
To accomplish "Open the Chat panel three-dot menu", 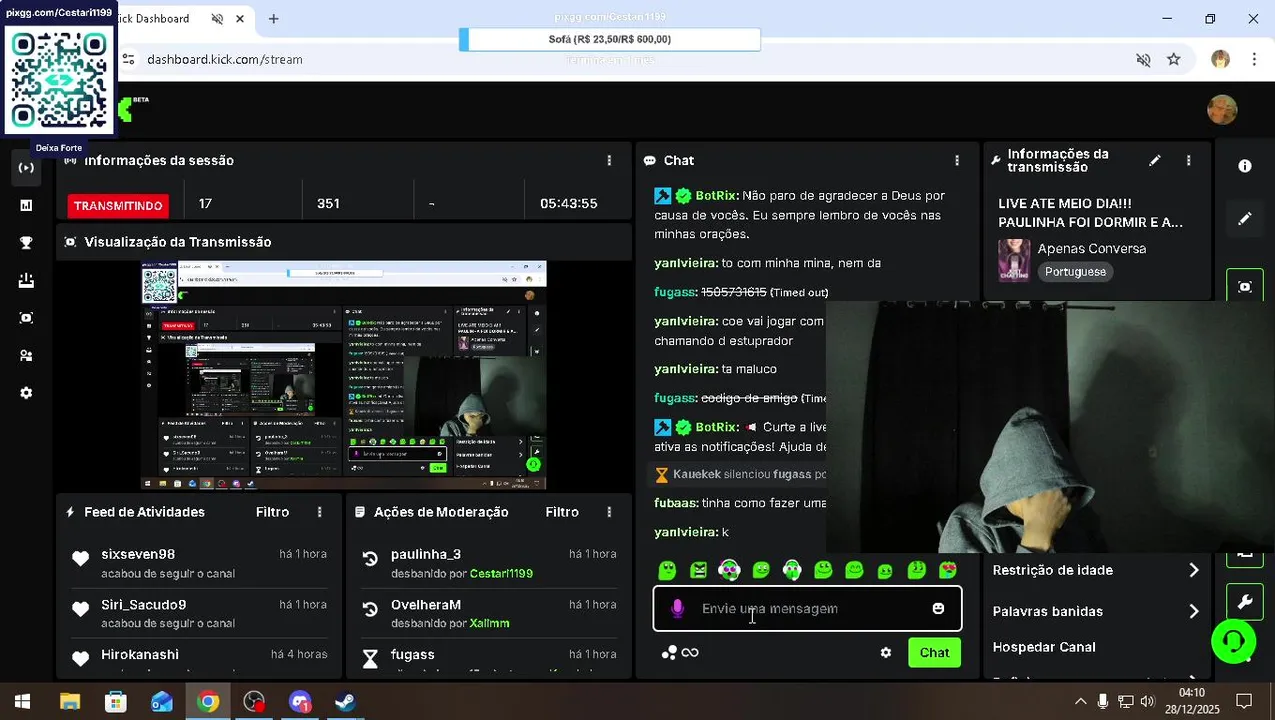I will pyautogui.click(x=957, y=160).
